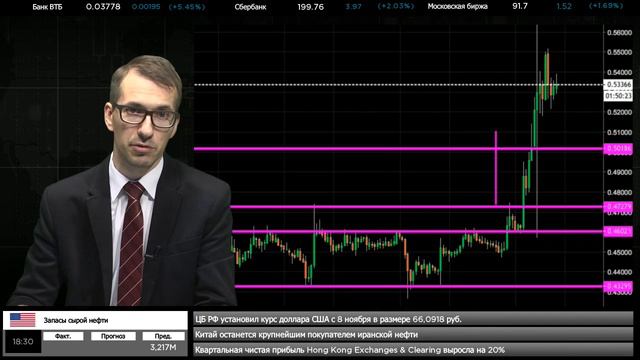Click the 0.54000 price axis label

click(619, 73)
